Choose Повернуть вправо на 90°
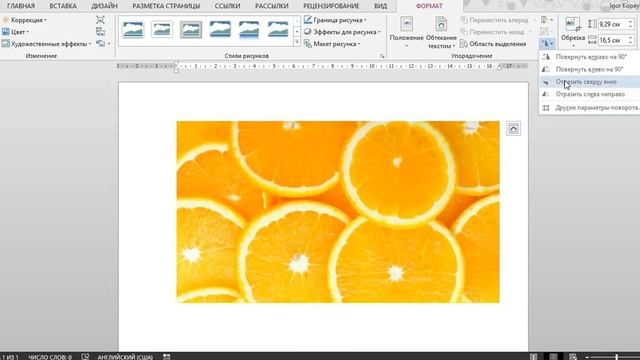The height and width of the screenshot is (360, 640). 590,57
